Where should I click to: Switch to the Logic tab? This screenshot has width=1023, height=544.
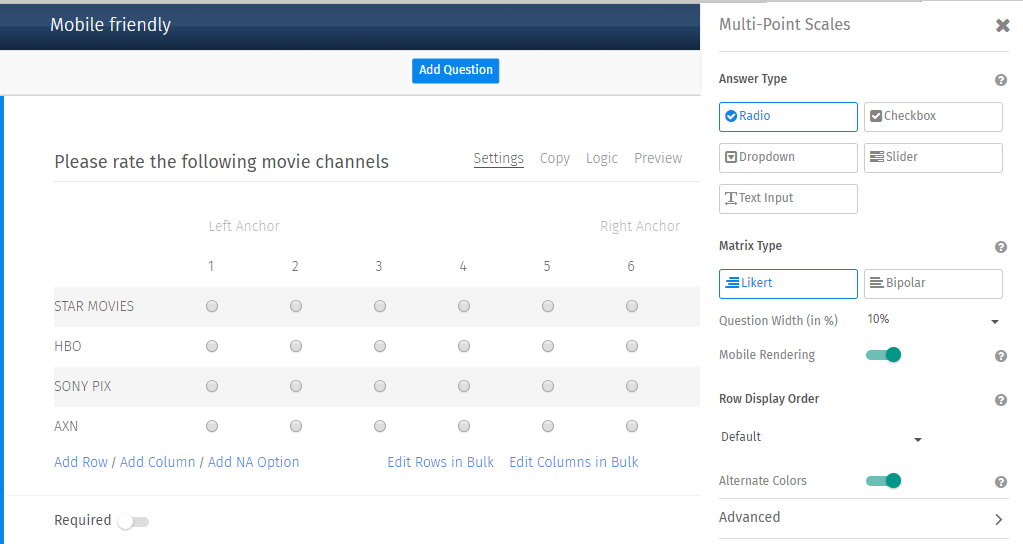pyautogui.click(x=601, y=158)
